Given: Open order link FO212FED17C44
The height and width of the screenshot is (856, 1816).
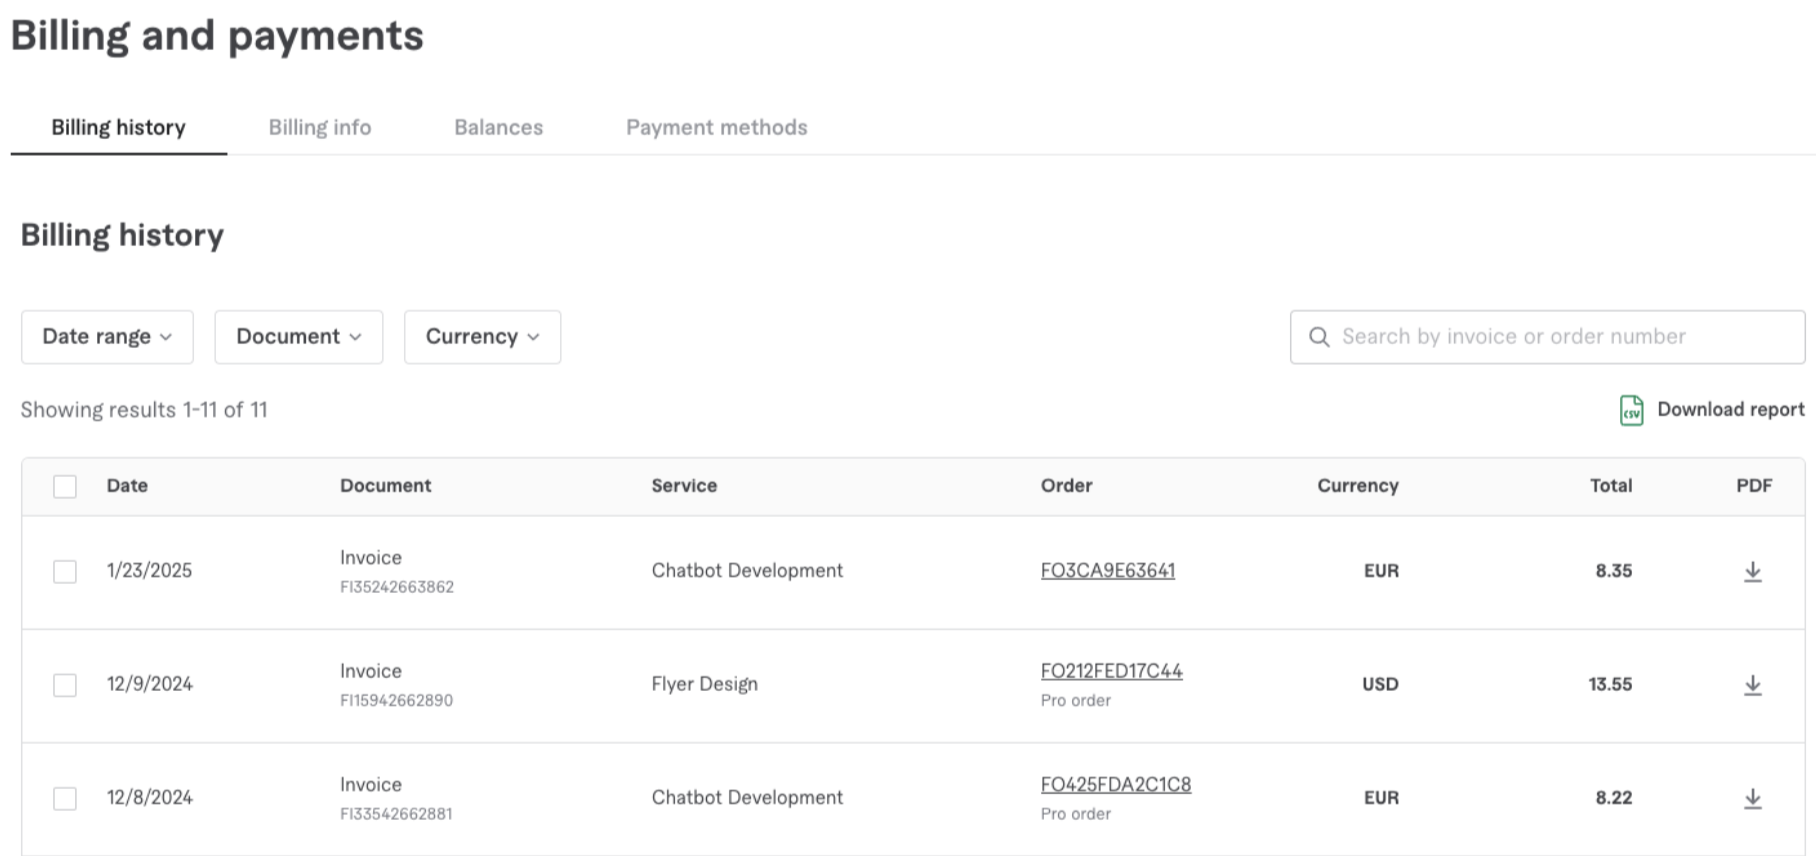Looking at the screenshot, I should [1111, 671].
